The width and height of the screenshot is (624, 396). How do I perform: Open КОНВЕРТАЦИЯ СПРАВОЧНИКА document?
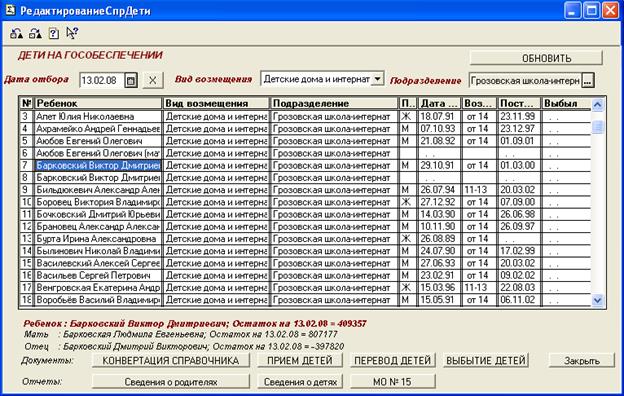171,361
